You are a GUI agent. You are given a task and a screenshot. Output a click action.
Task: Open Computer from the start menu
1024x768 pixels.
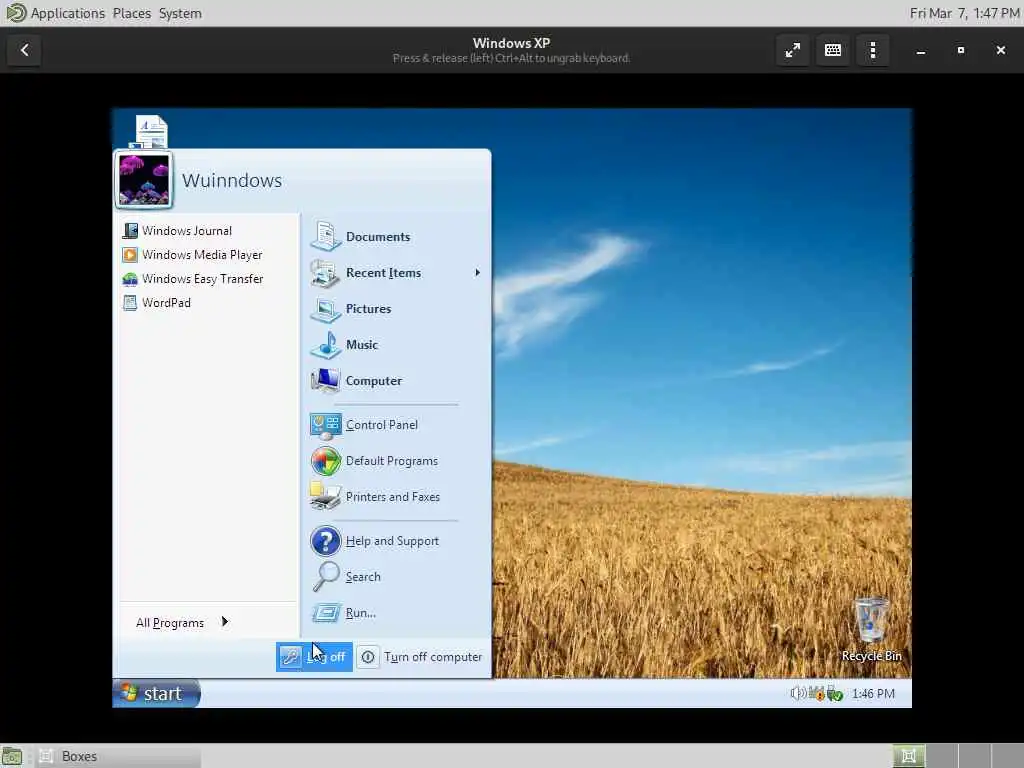[356, 381]
